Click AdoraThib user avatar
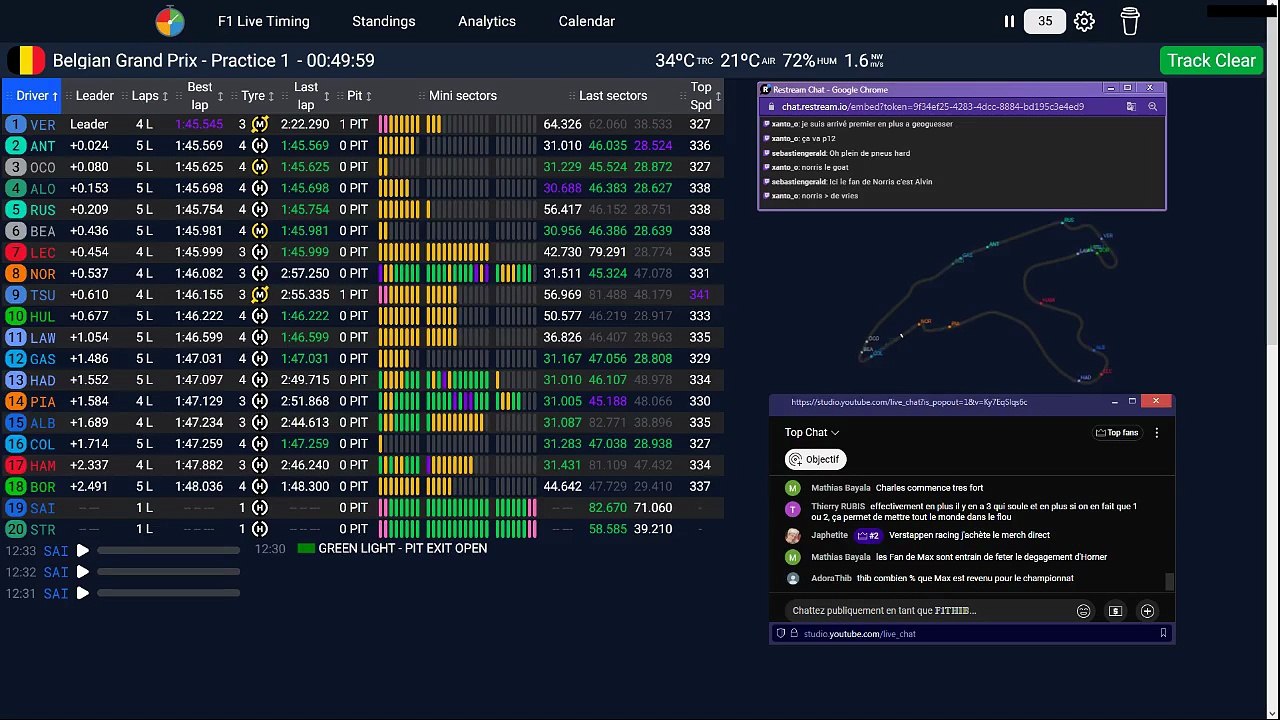Screen dimensions: 1280x720 pyautogui.click(x=793, y=578)
